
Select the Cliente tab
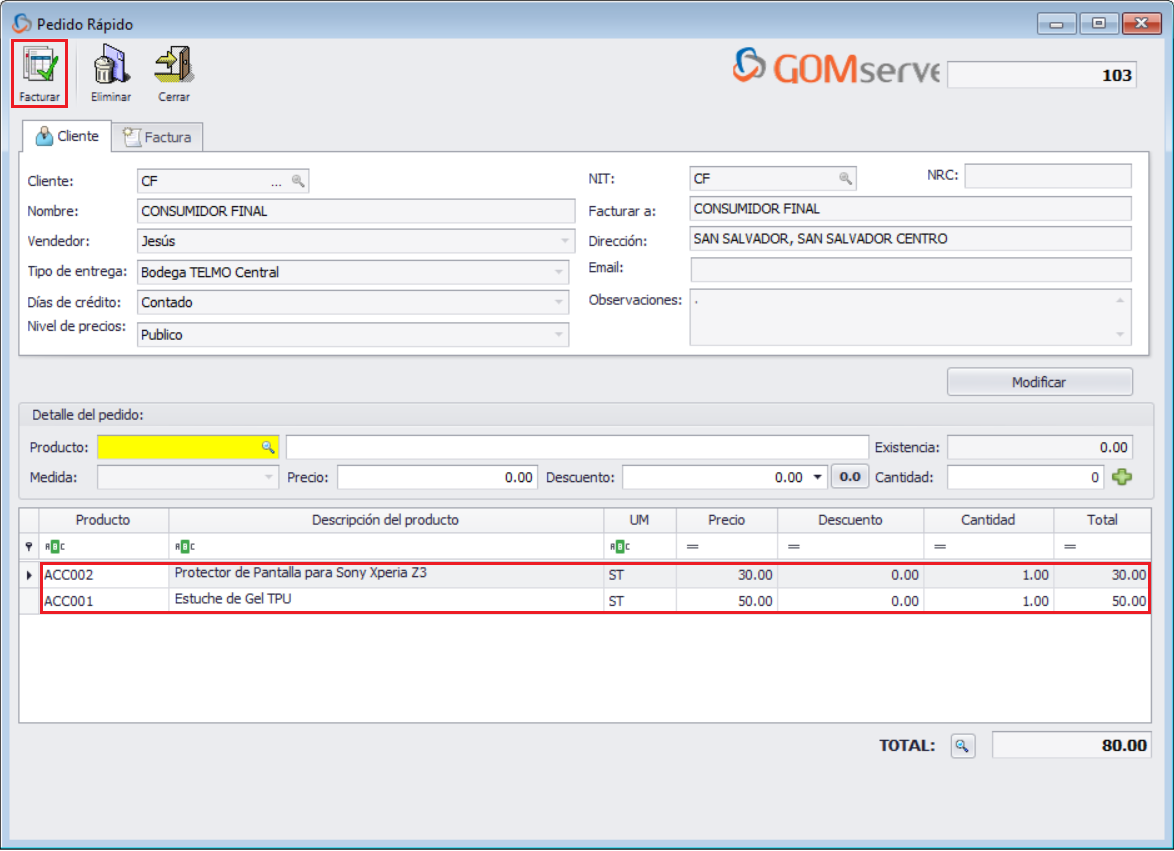66,136
